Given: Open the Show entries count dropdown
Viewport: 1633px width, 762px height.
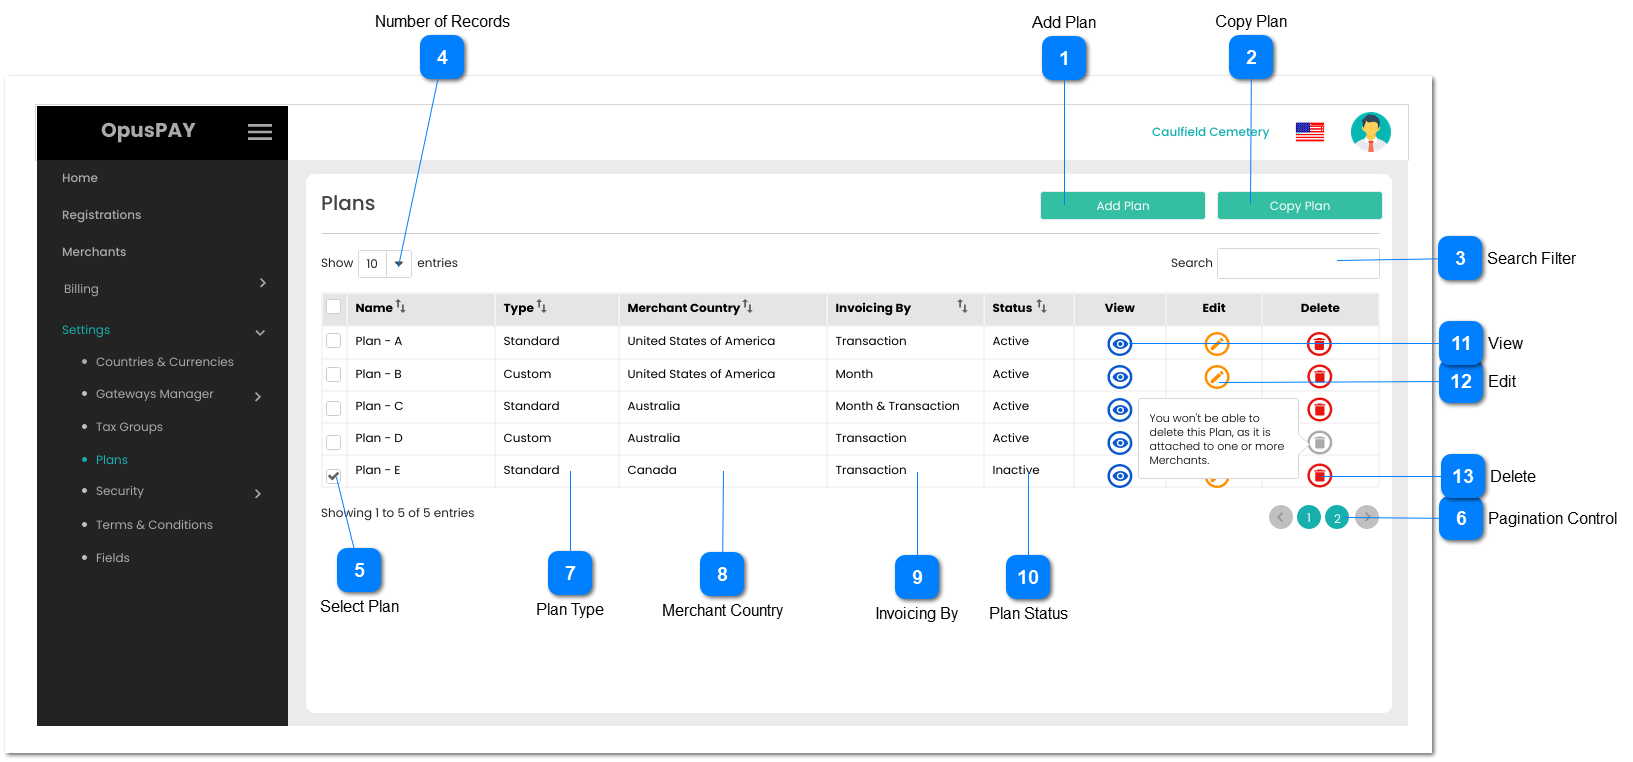Looking at the screenshot, I should [x=385, y=264].
